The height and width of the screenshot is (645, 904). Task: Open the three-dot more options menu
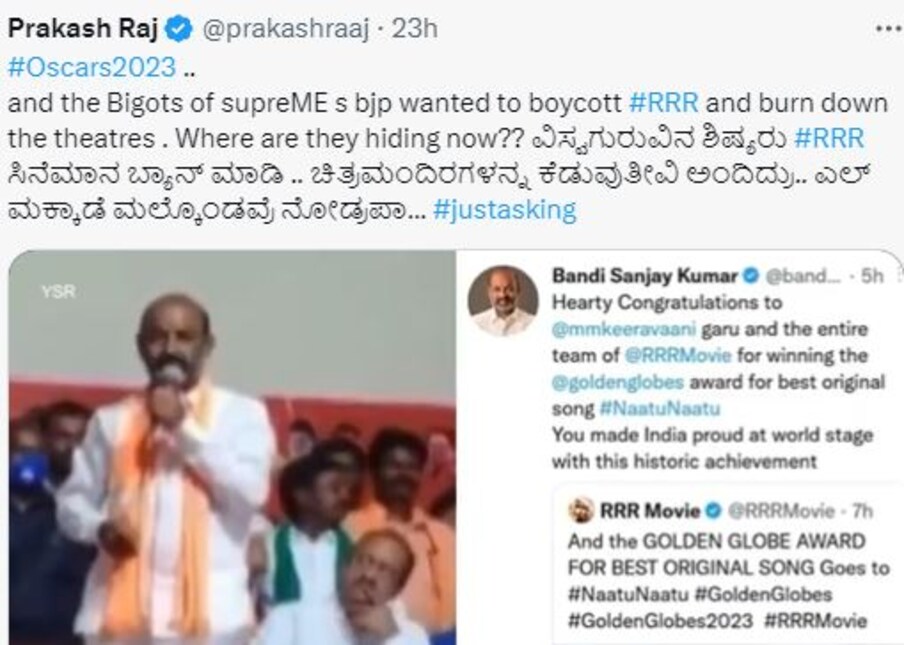point(888,29)
